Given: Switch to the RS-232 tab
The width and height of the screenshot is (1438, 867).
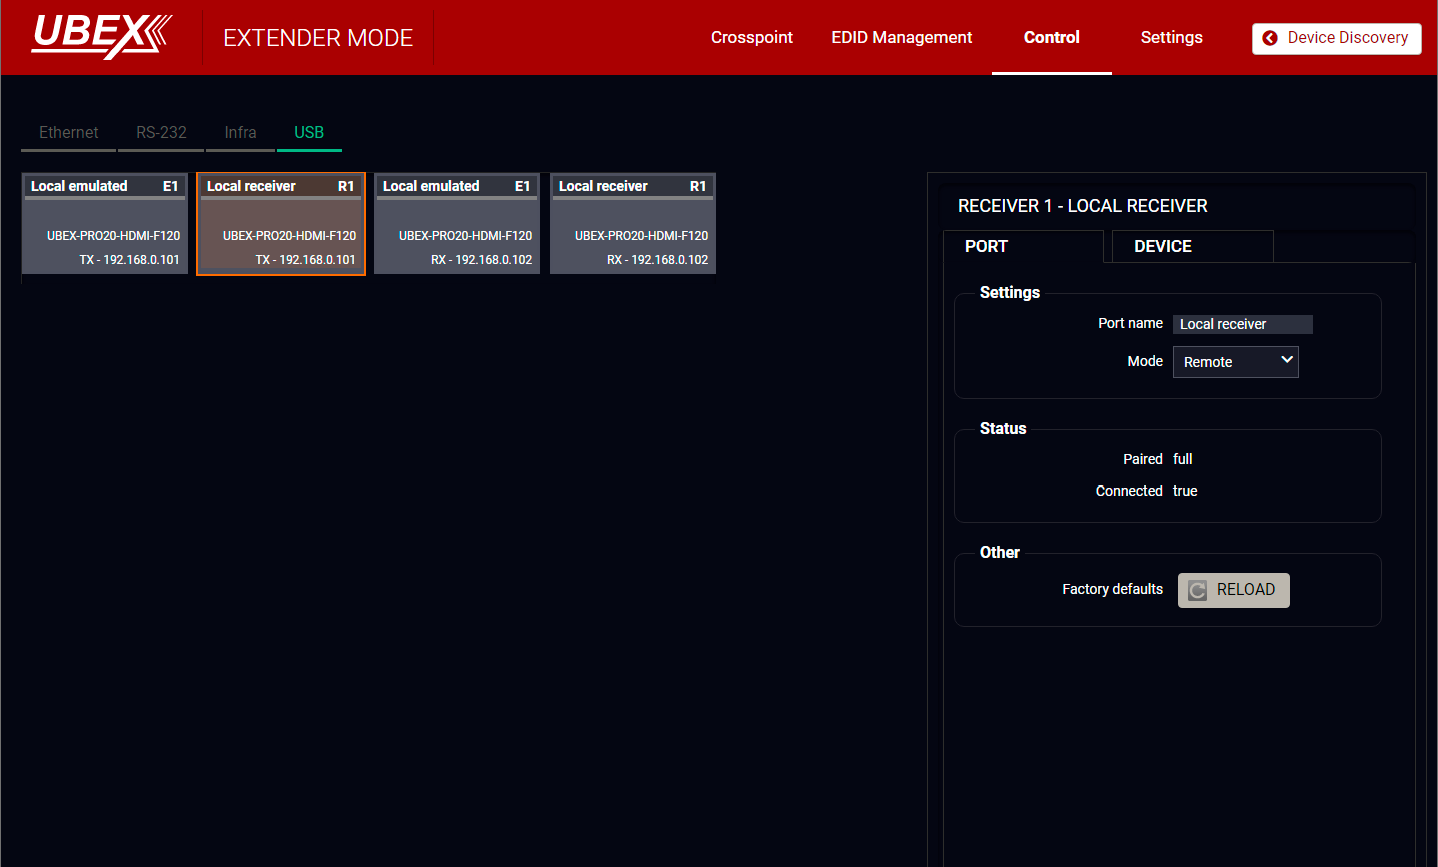Looking at the screenshot, I should tap(161, 132).
